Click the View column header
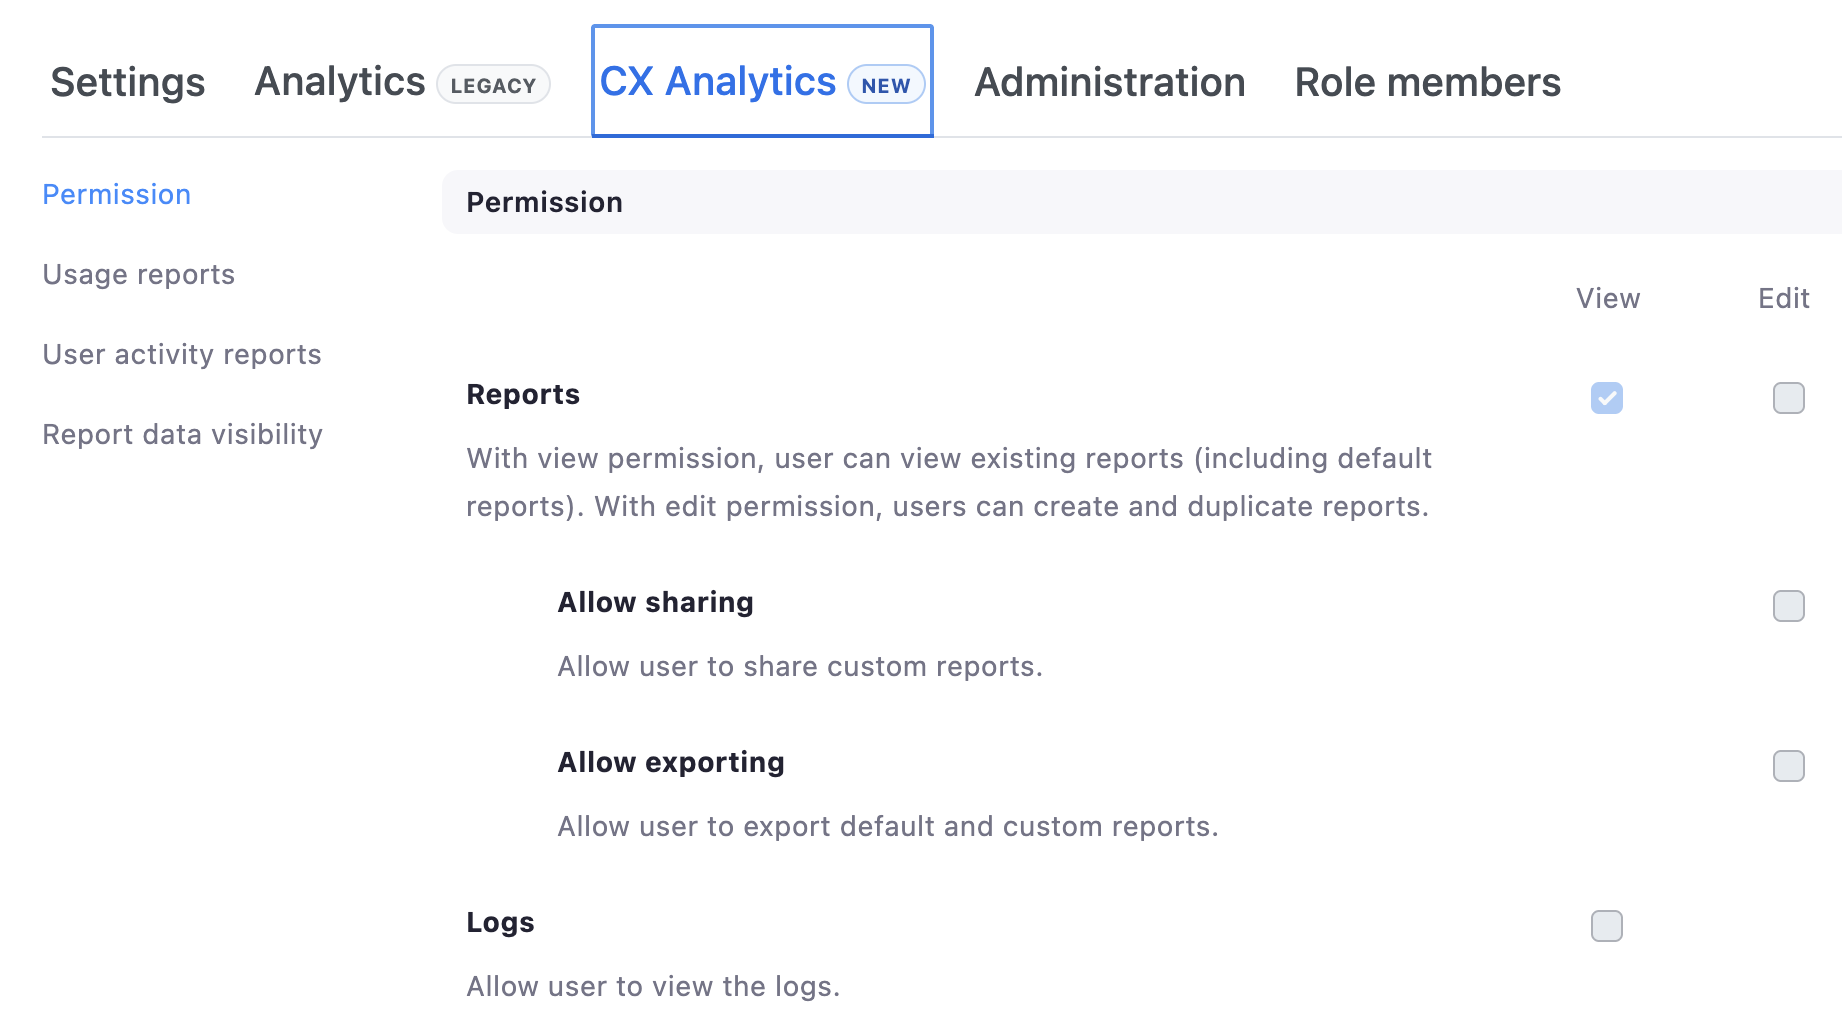The width and height of the screenshot is (1842, 1036). [1607, 298]
